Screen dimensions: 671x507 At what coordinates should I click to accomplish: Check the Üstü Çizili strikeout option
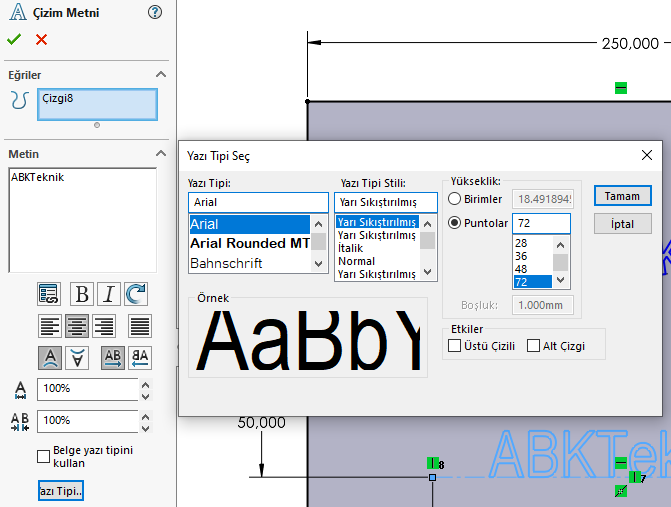coord(455,346)
